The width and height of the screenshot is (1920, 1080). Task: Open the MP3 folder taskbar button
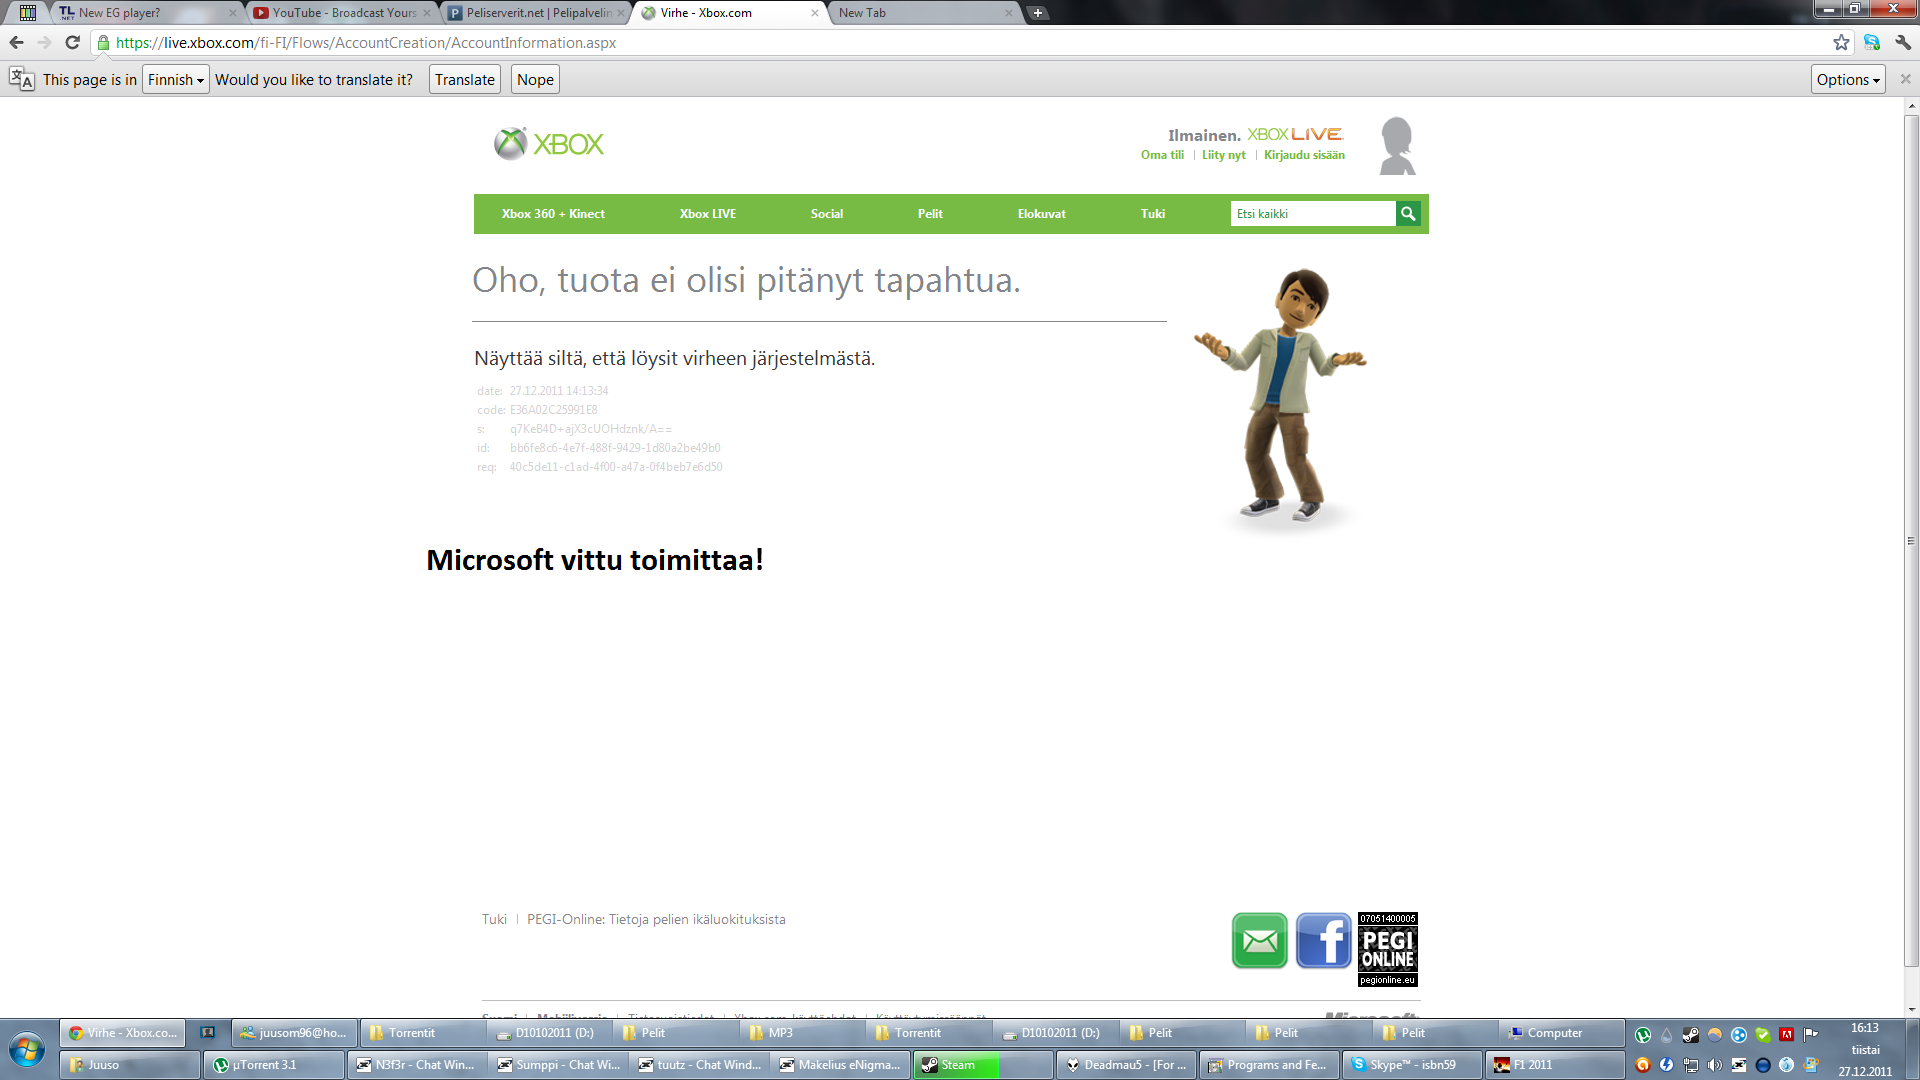(803, 1033)
